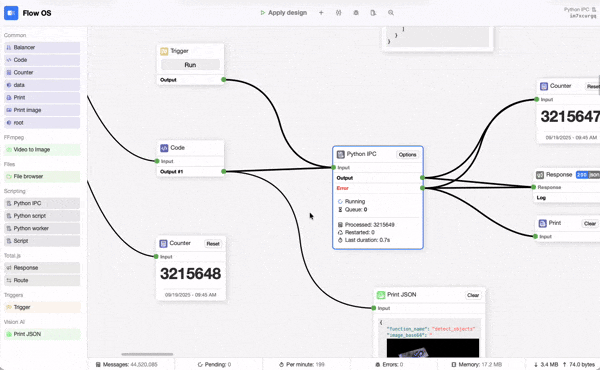Screen dimensions: 600x370
Task: Click the 200 status badge on Response node
Action: click(582, 175)
